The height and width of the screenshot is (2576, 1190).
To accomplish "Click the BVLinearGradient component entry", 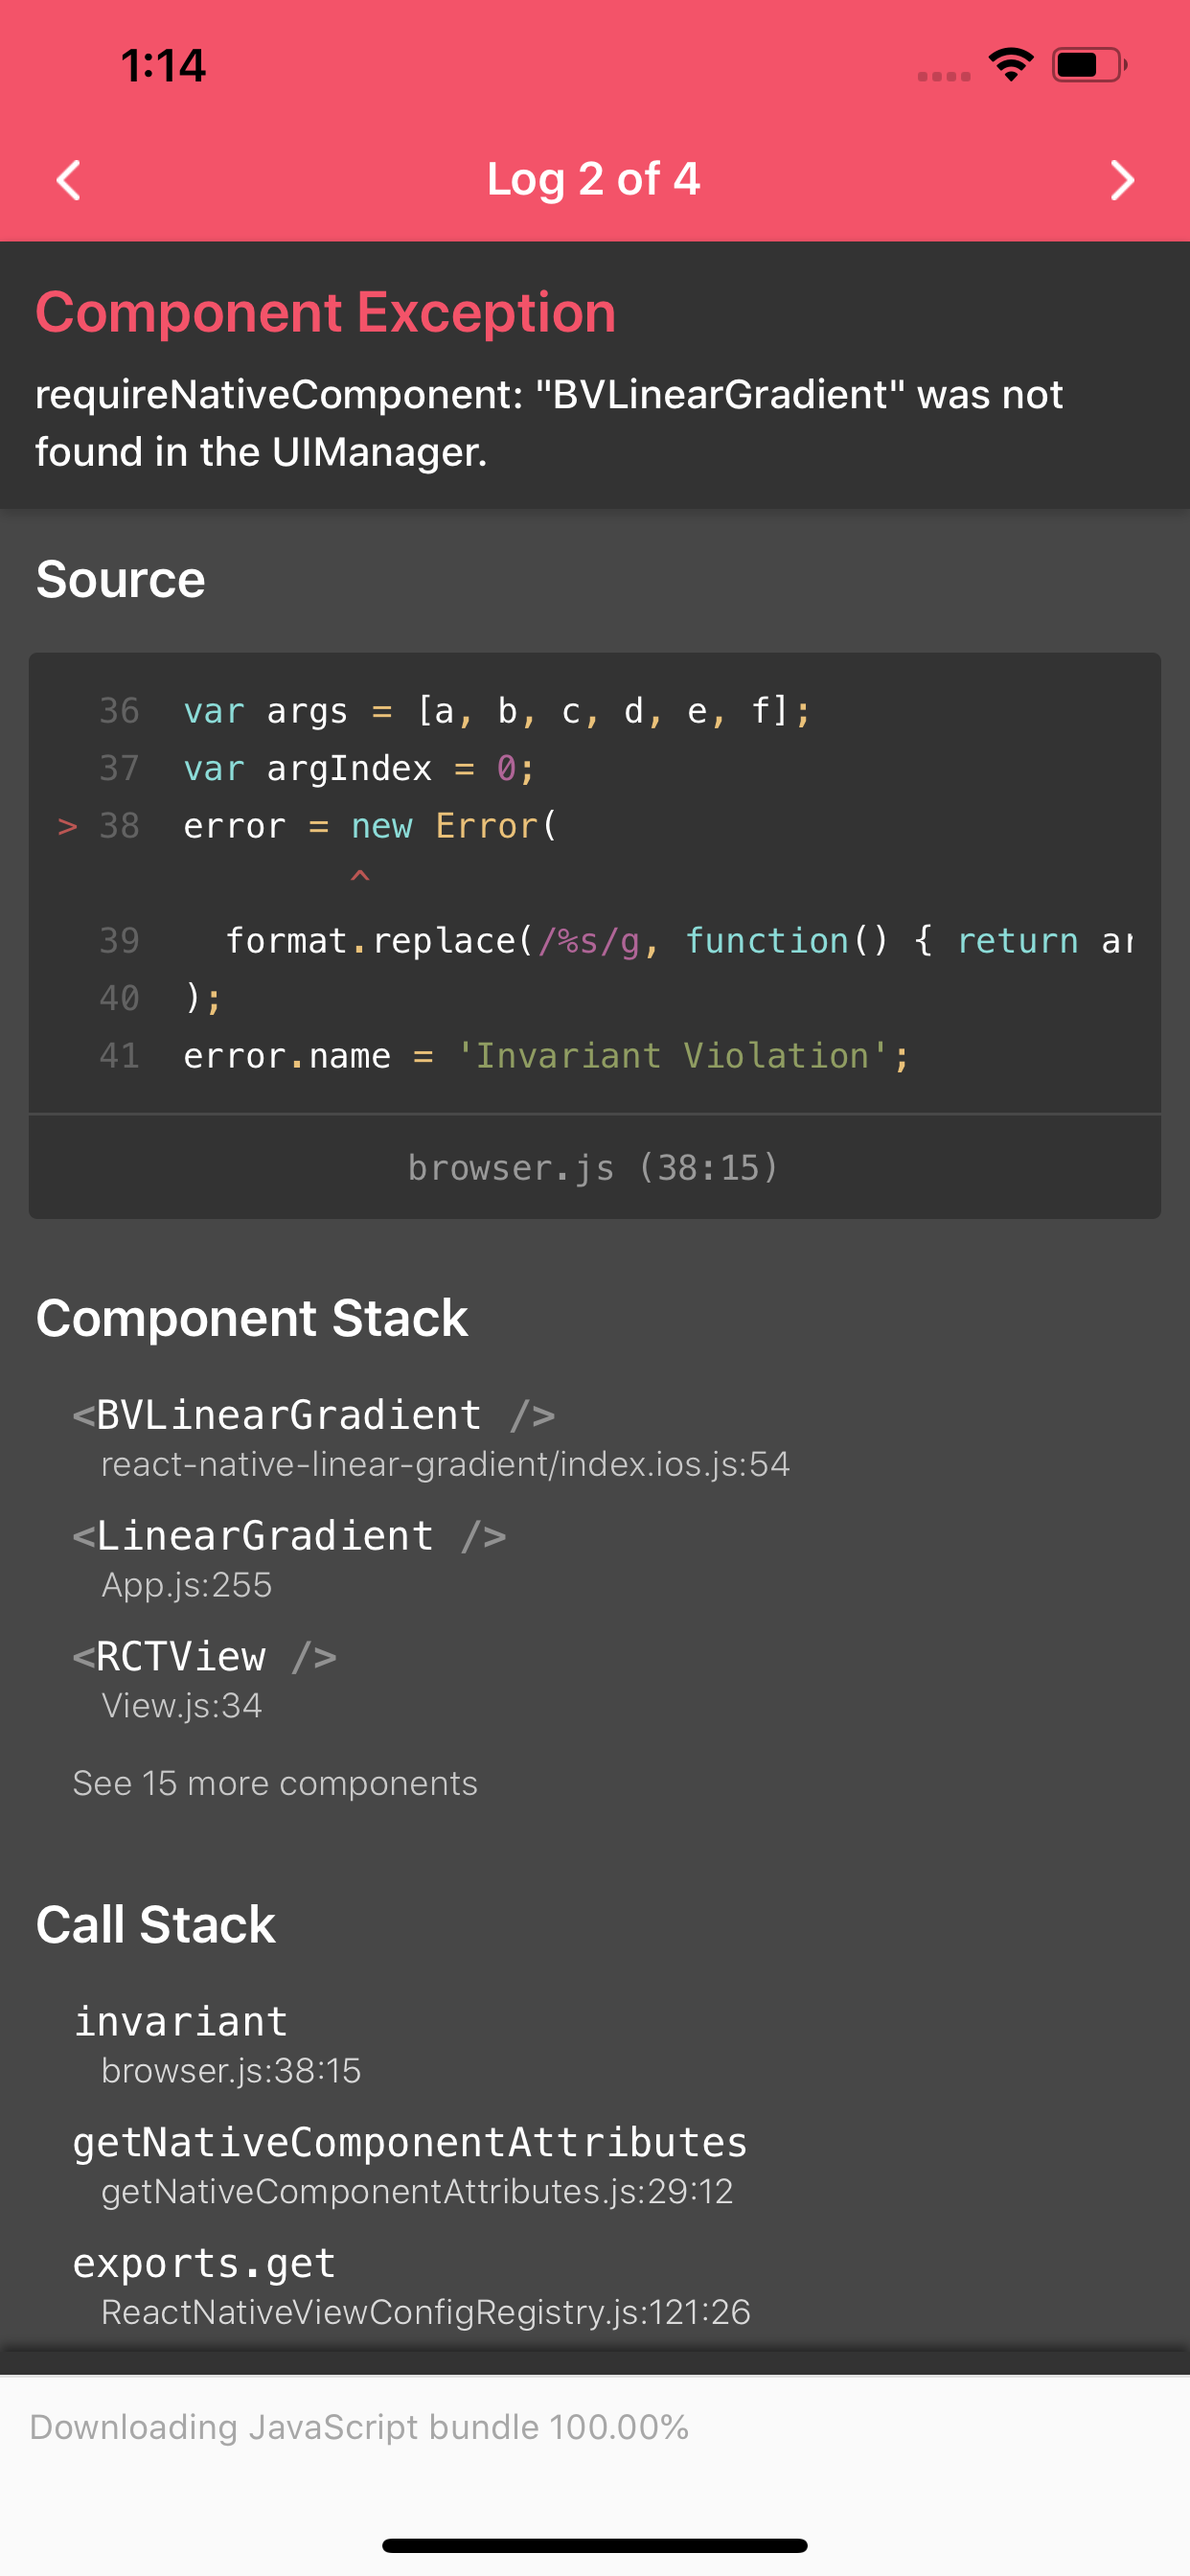I will point(313,1414).
